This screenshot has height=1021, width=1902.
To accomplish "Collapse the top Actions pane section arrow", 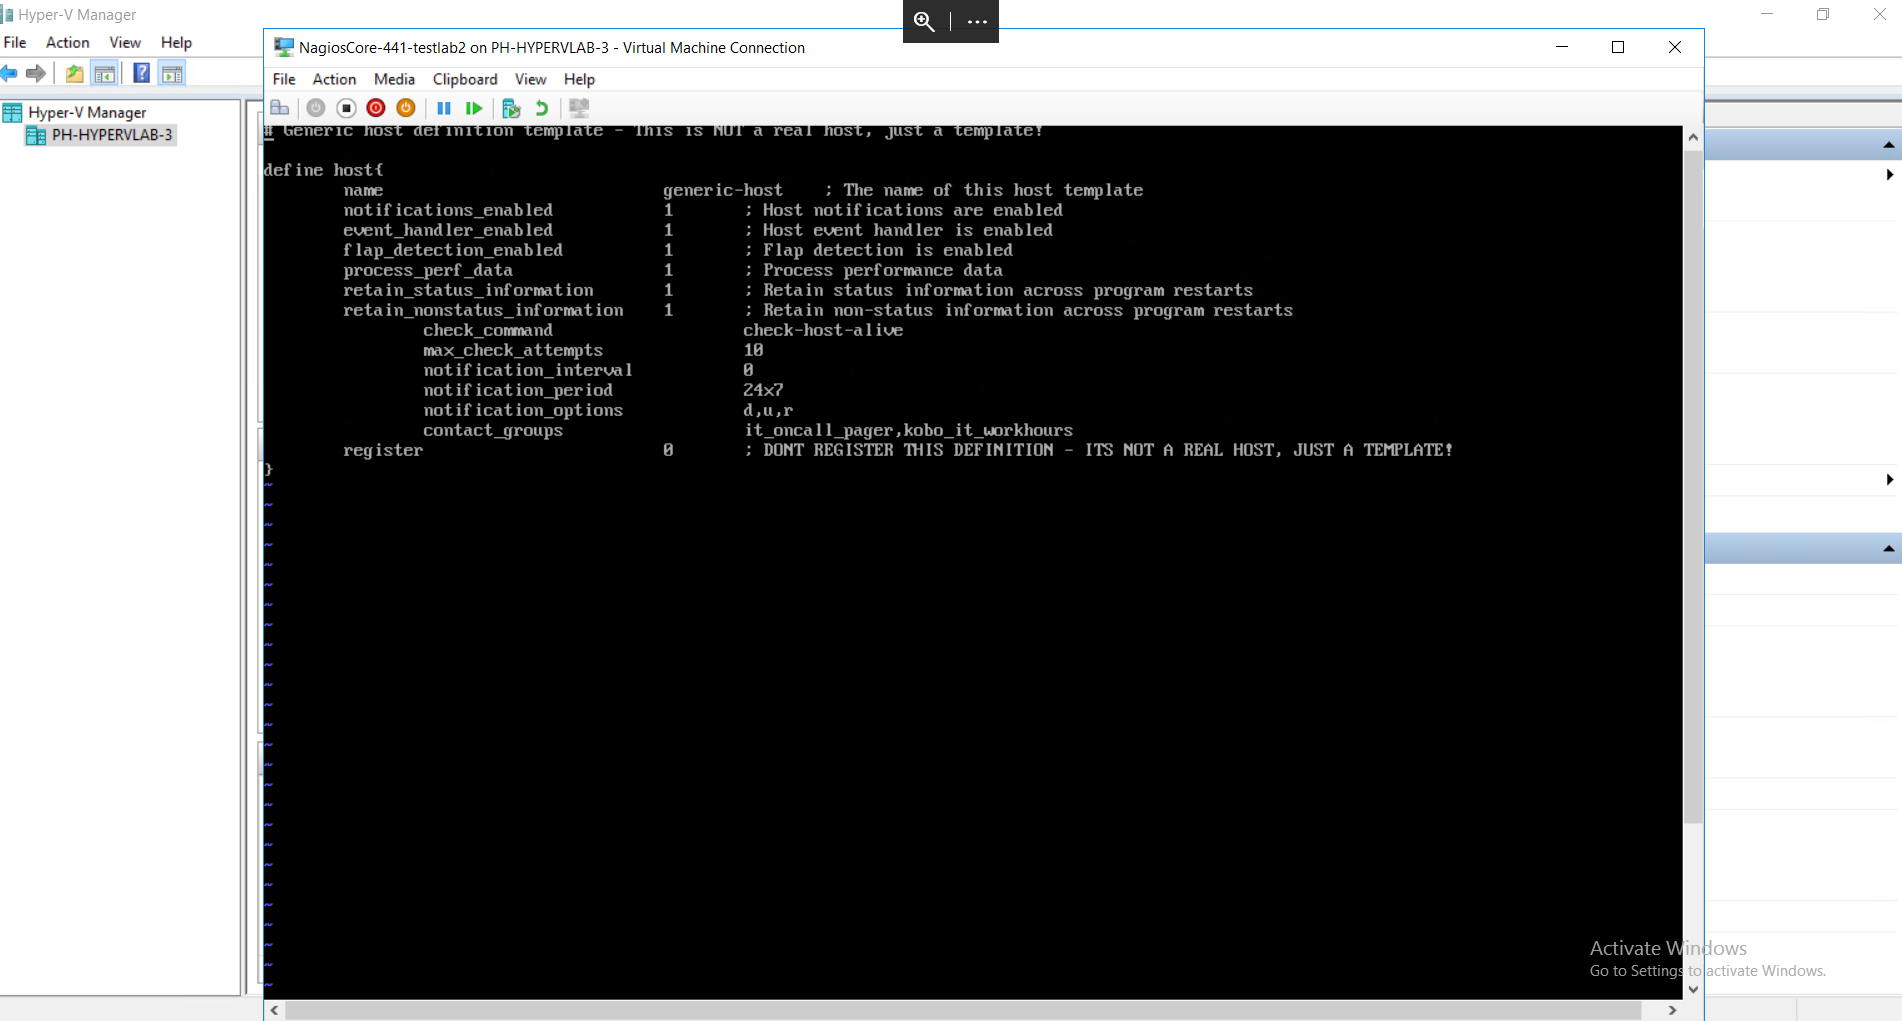I will (x=1888, y=145).
